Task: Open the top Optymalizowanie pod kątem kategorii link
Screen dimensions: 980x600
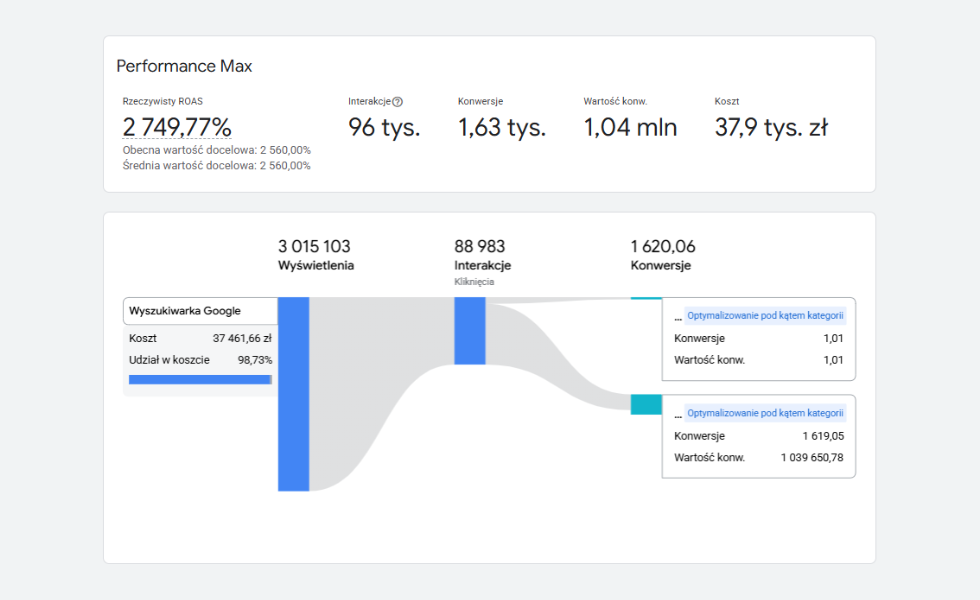Action: point(768,315)
